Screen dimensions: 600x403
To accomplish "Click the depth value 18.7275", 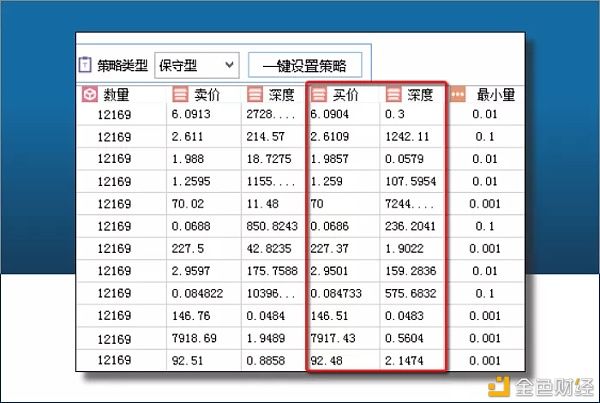I will (269, 159).
